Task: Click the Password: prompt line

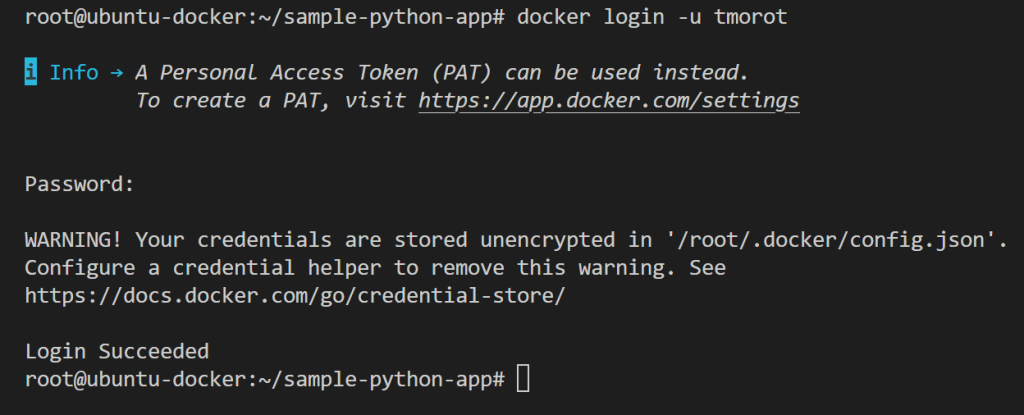Action: click(x=78, y=184)
